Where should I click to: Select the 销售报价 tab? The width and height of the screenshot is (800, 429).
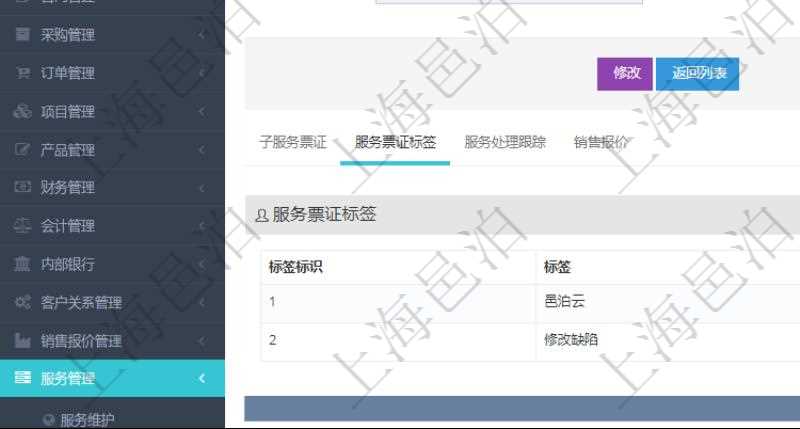601,142
